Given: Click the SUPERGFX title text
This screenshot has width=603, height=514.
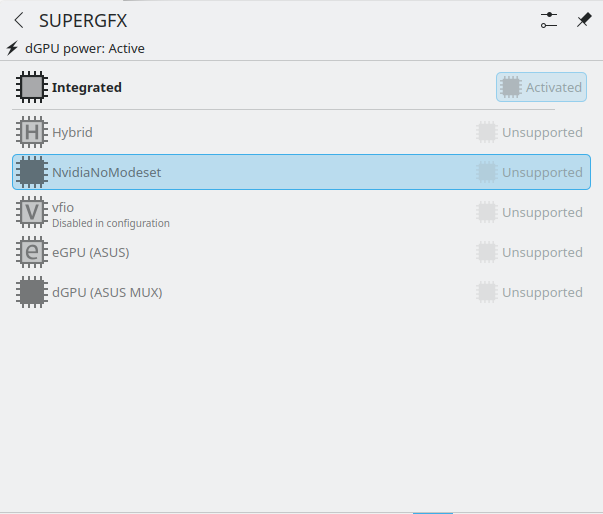Looking at the screenshot, I should (83, 20).
